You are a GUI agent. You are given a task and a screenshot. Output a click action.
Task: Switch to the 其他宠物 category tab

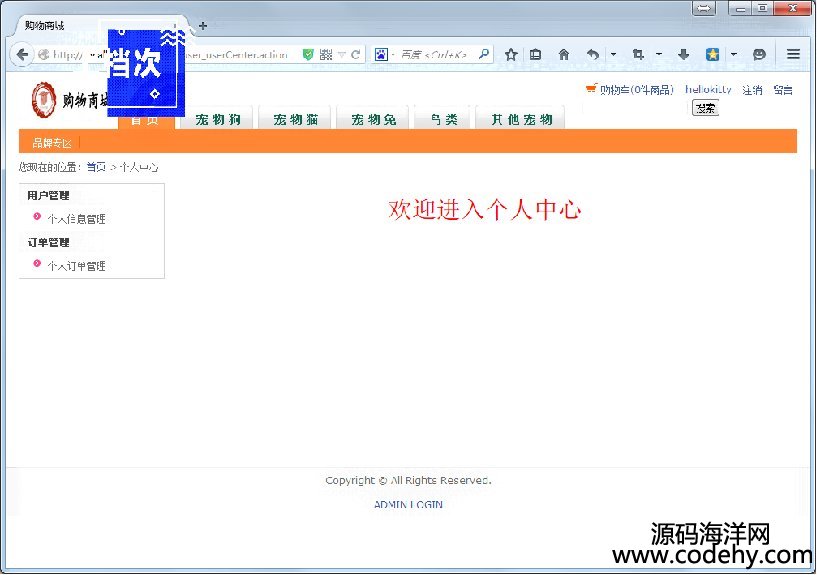click(521, 119)
